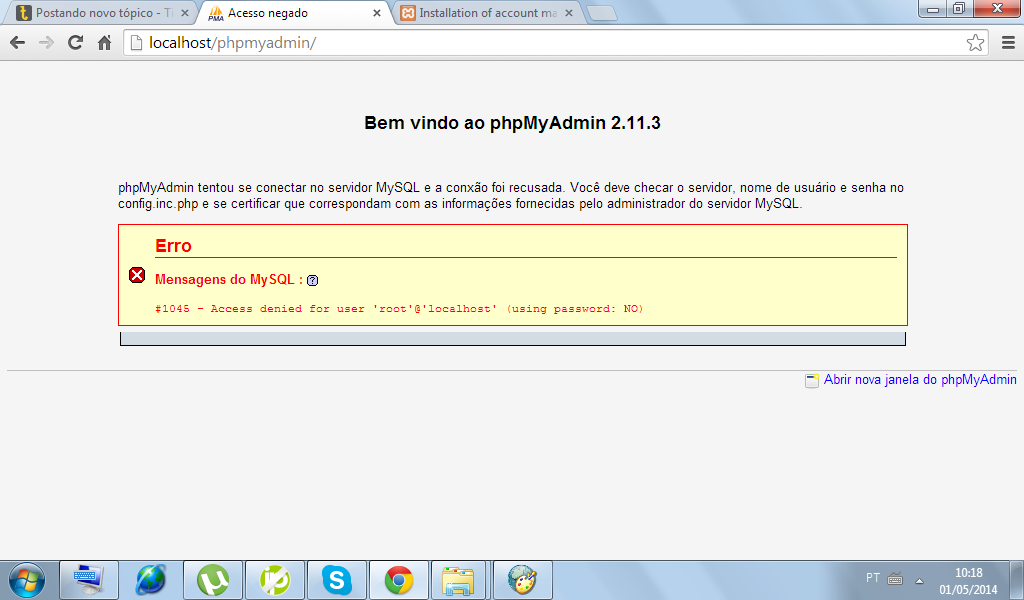The image size is (1024, 600).
Task: Switch to the Postando novo tópico tab
Action: (x=98, y=13)
